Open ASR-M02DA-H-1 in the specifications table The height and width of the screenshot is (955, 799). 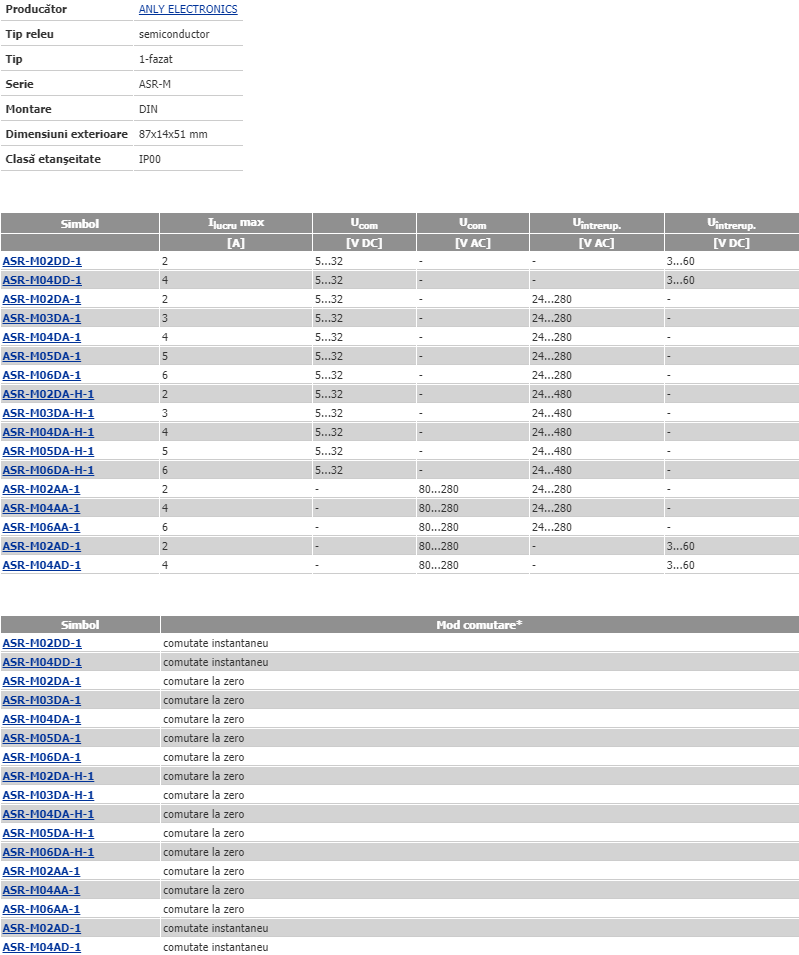pos(49,394)
